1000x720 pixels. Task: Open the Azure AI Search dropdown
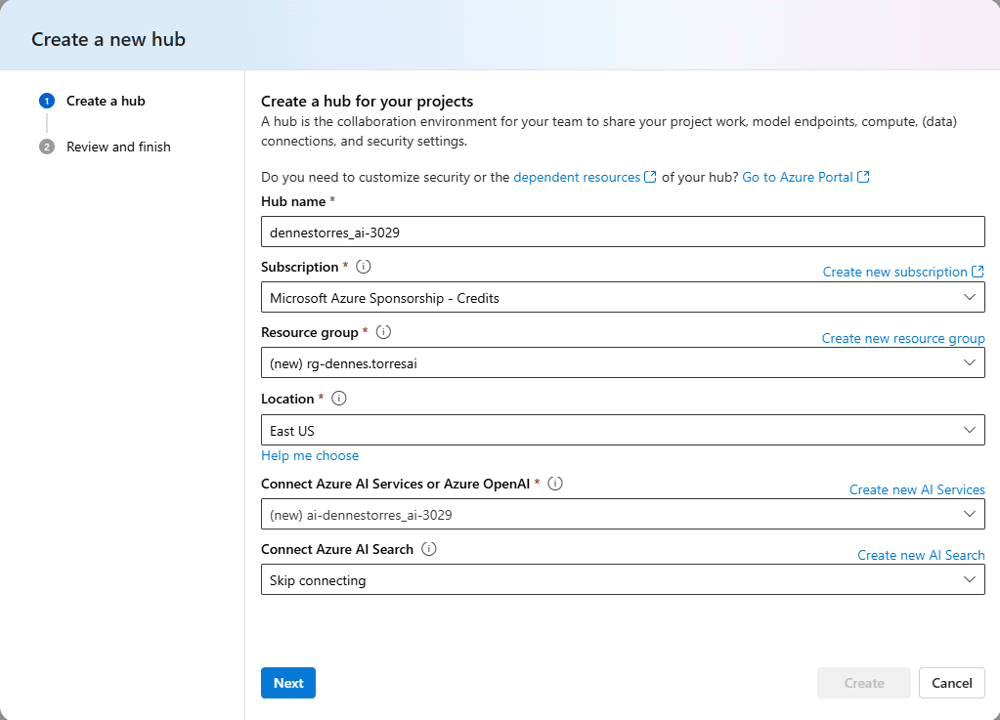[x=622, y=580]
